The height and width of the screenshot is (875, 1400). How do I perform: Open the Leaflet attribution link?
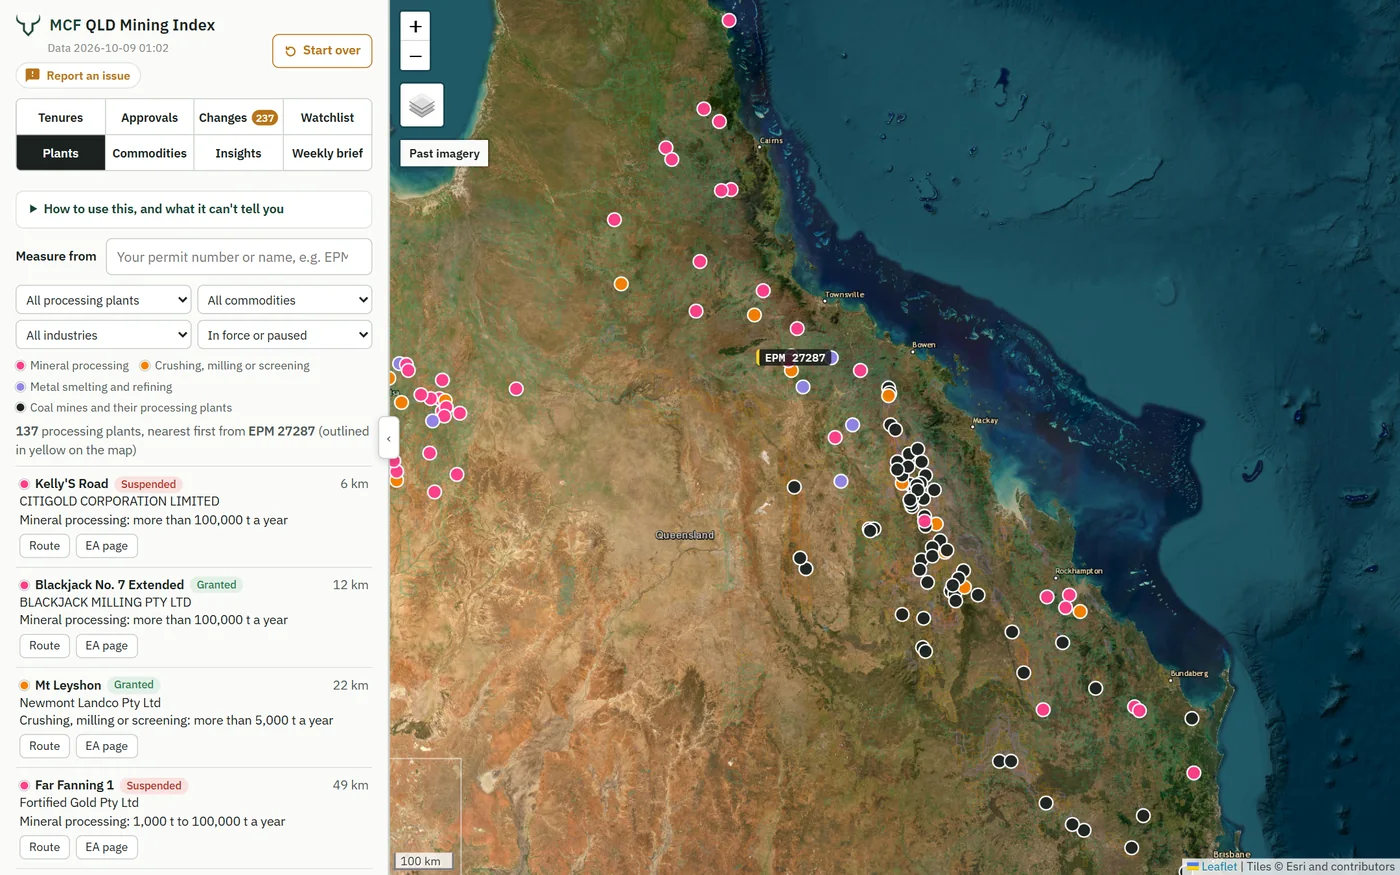(x=1212, y=866)
